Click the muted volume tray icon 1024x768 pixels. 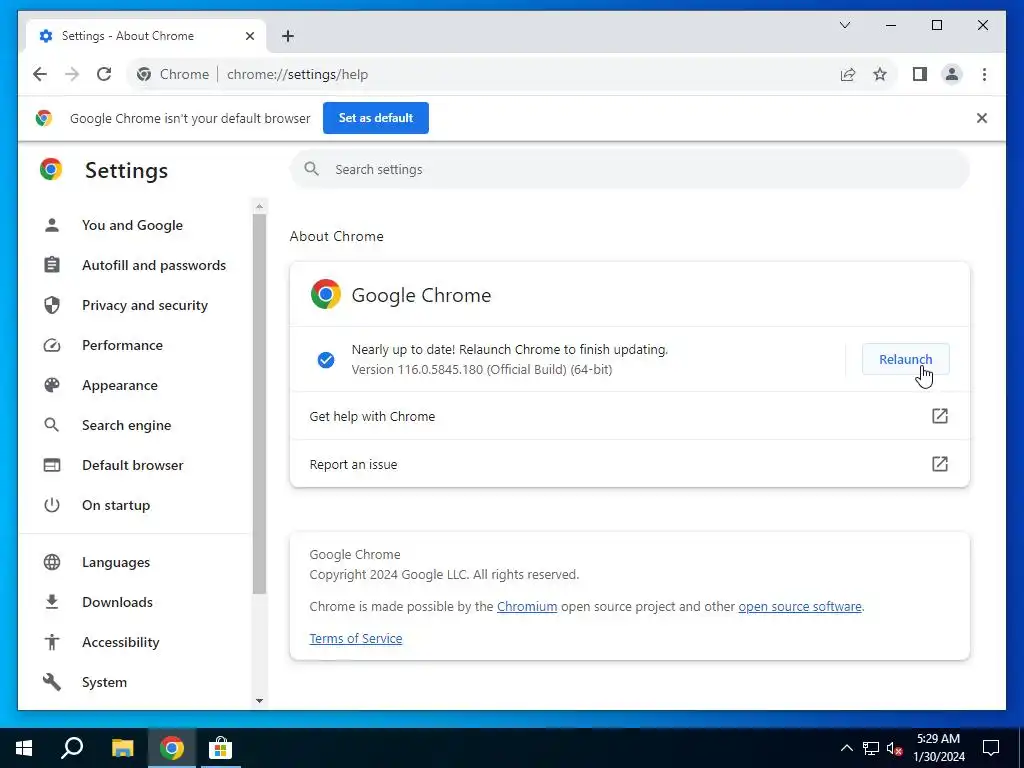click(895, 748)
